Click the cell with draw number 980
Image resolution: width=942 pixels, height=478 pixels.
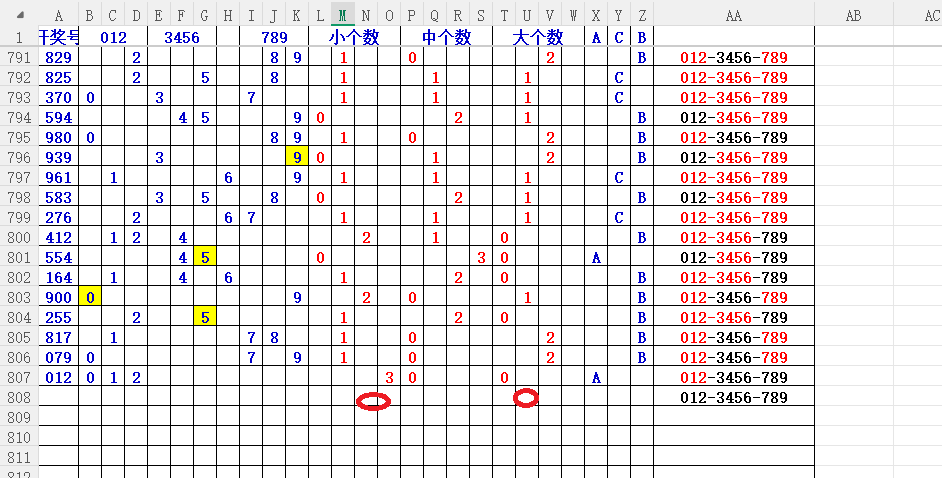tap(58, 138)
